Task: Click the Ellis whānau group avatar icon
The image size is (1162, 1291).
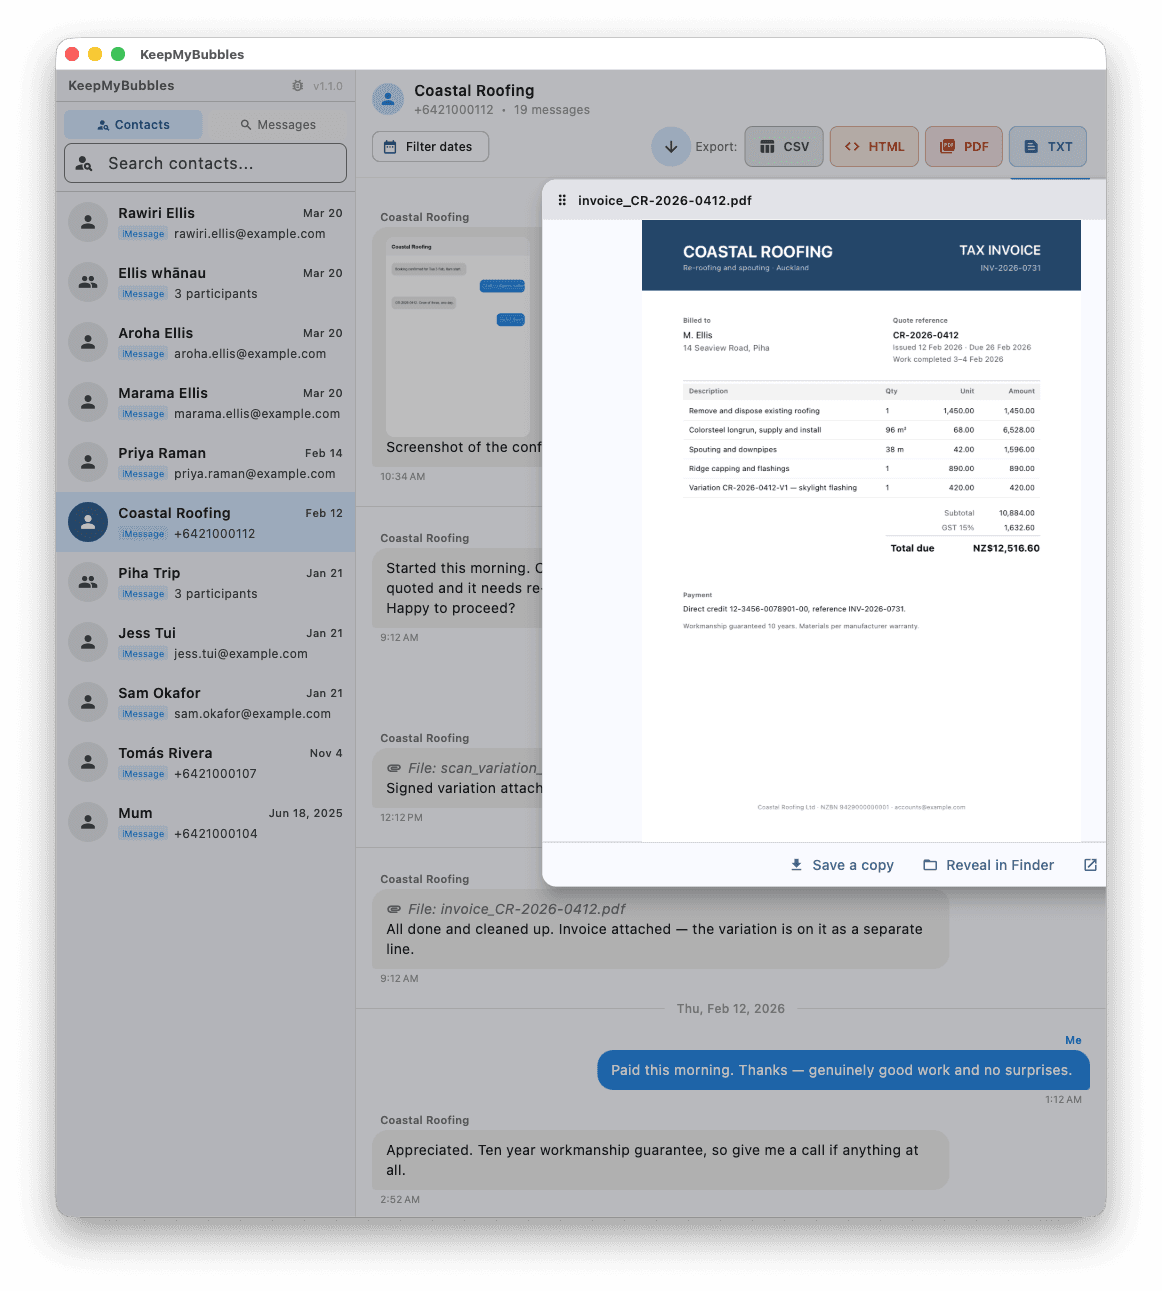Action: [88, 282]
